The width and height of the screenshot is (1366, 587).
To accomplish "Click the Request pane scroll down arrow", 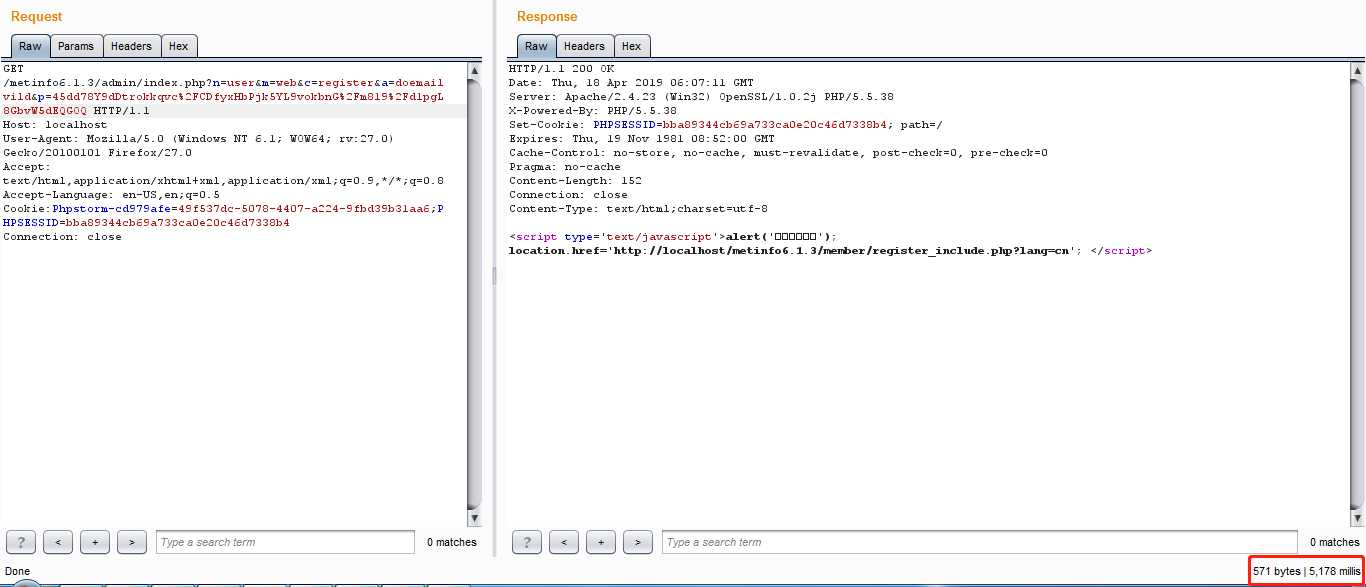I will pyautogui.click(x=475, y=518).
